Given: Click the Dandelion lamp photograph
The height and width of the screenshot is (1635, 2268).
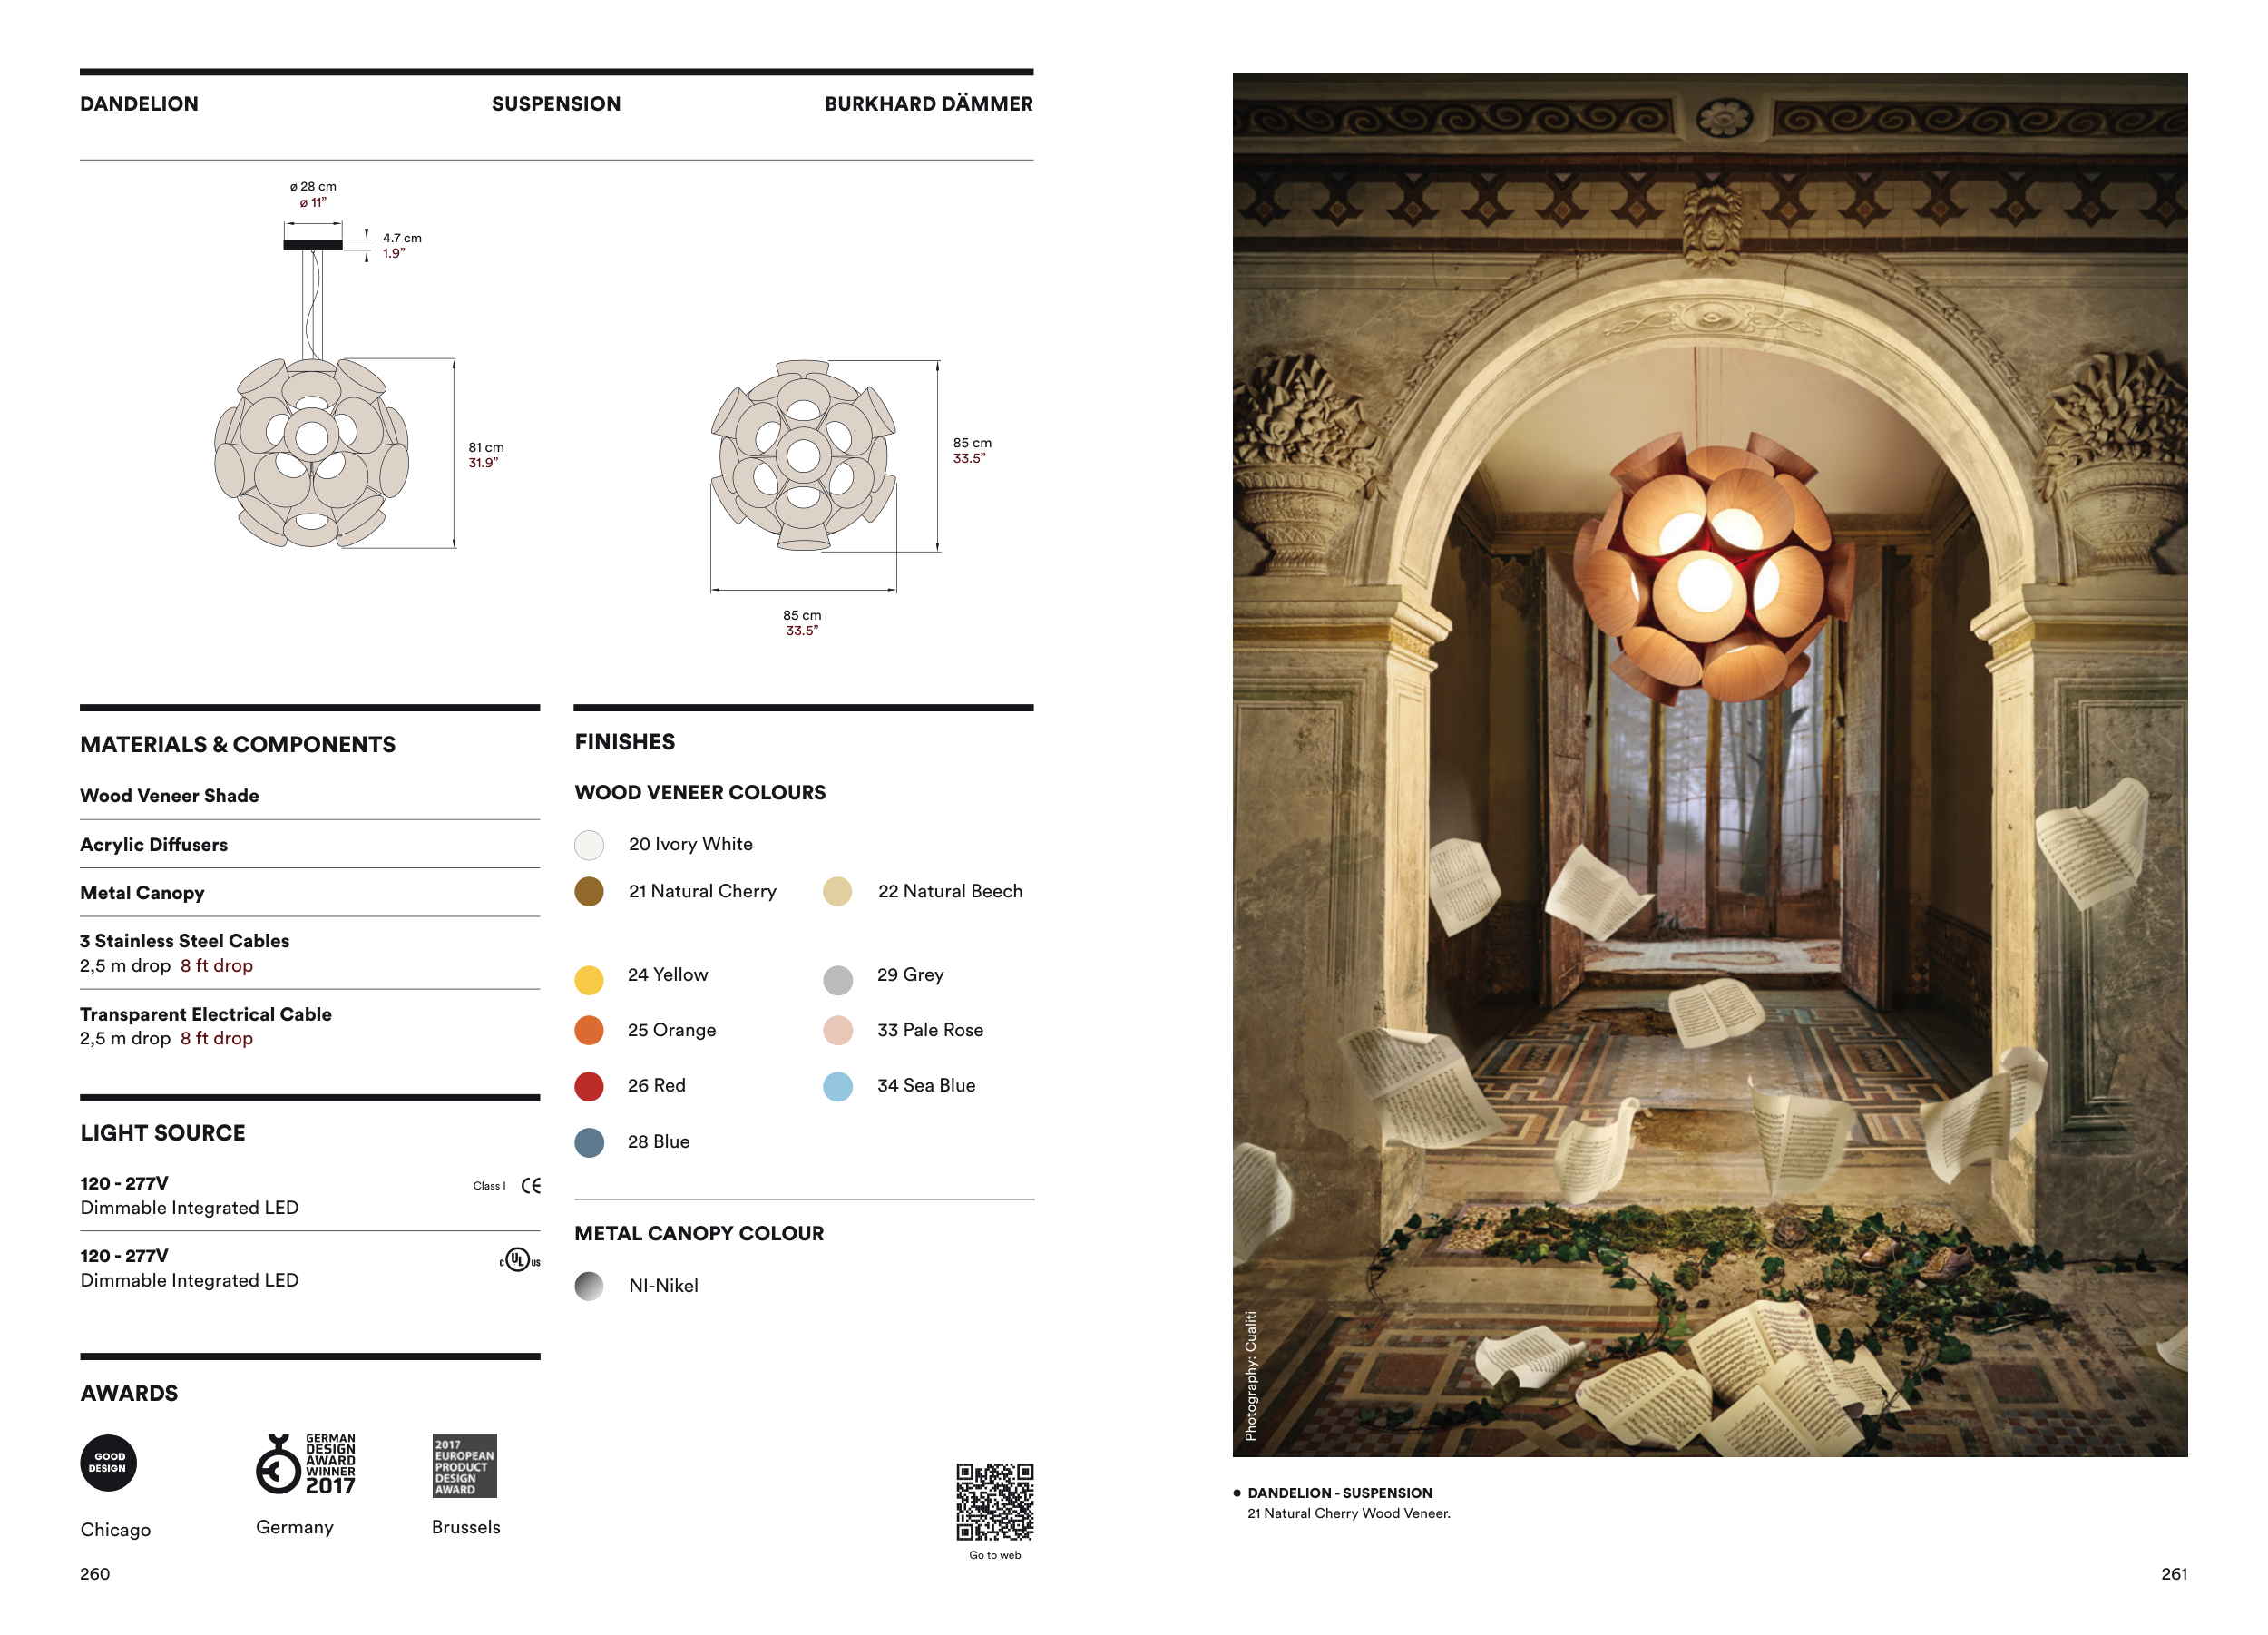Looking at the screenshot, I should 1708,763.
